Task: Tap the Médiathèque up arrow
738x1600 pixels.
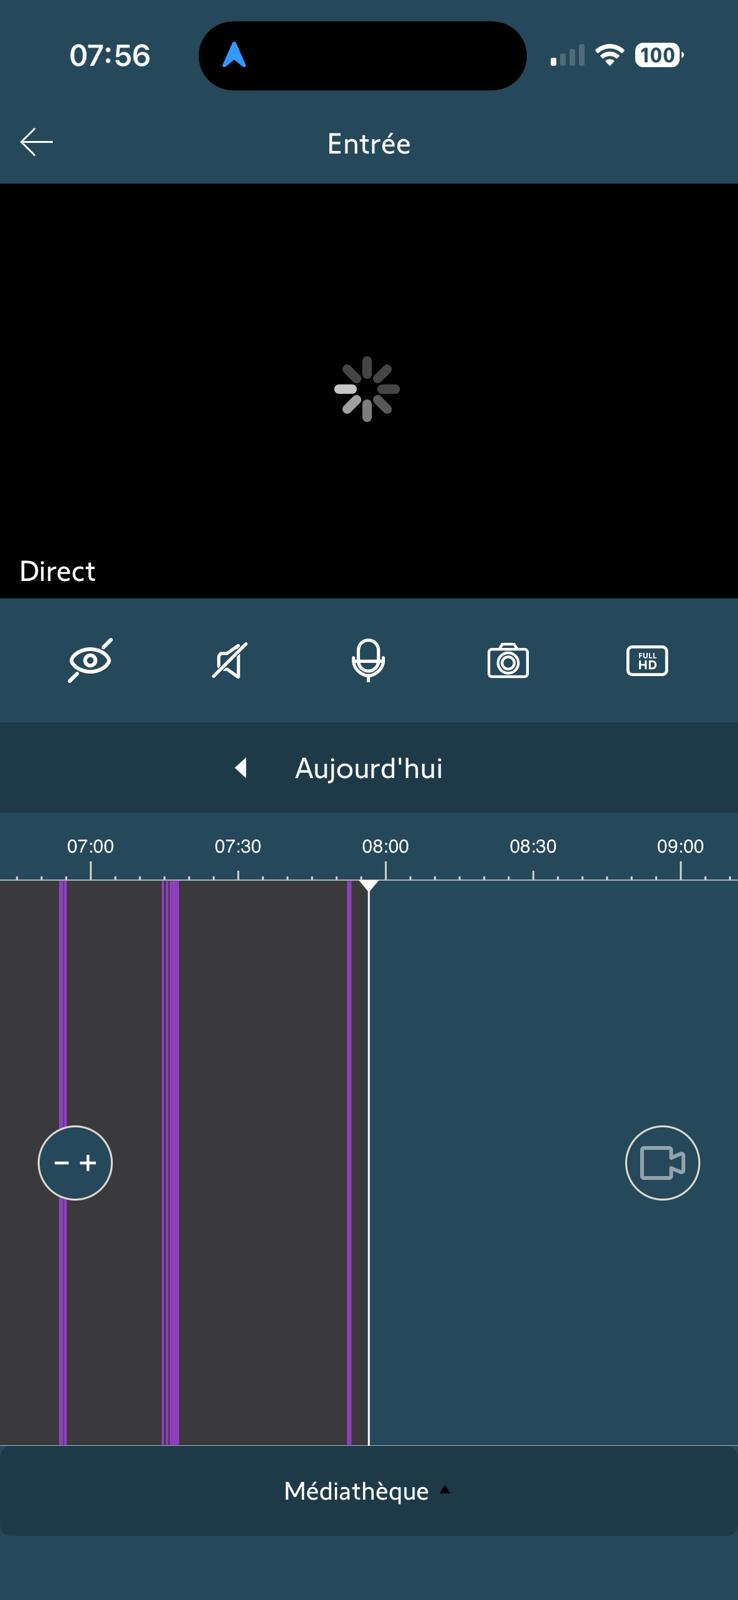Action: [x=445, y=1490]
